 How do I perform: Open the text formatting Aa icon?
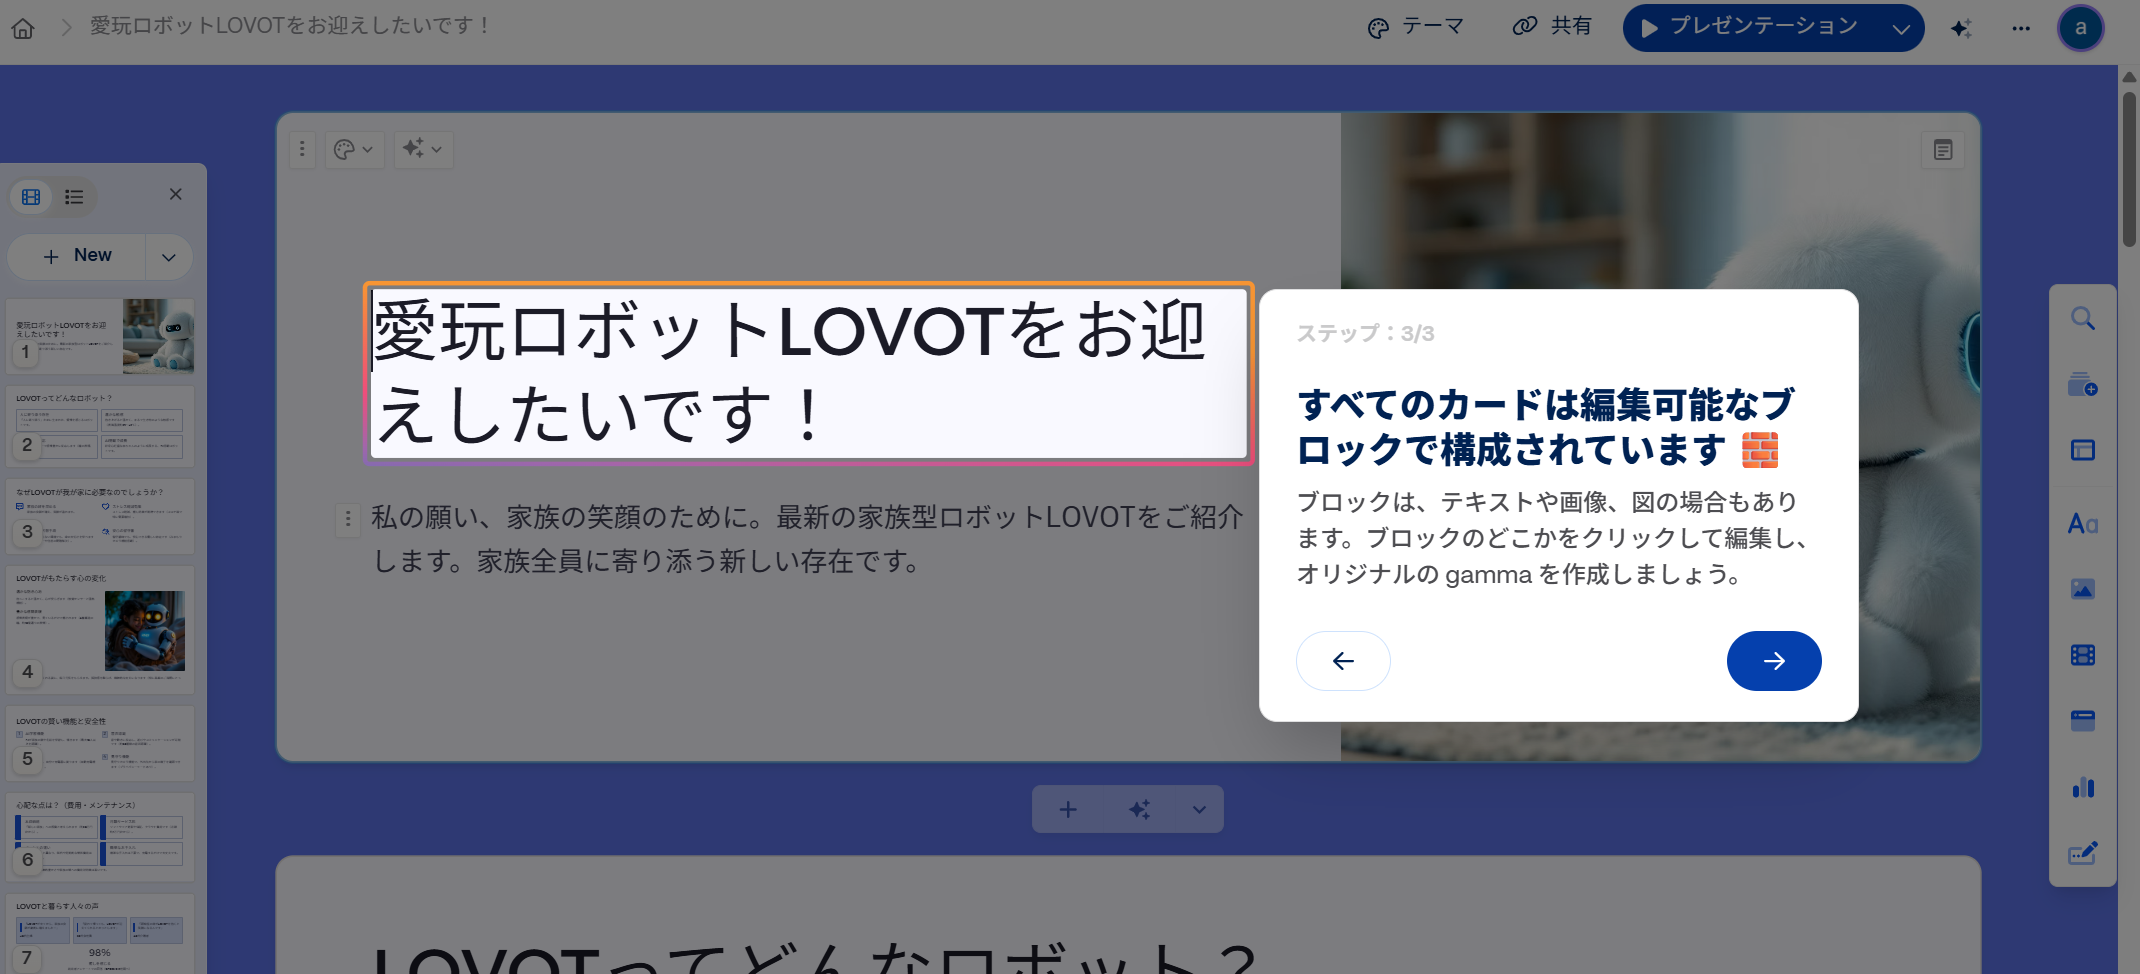(2083, 523)
